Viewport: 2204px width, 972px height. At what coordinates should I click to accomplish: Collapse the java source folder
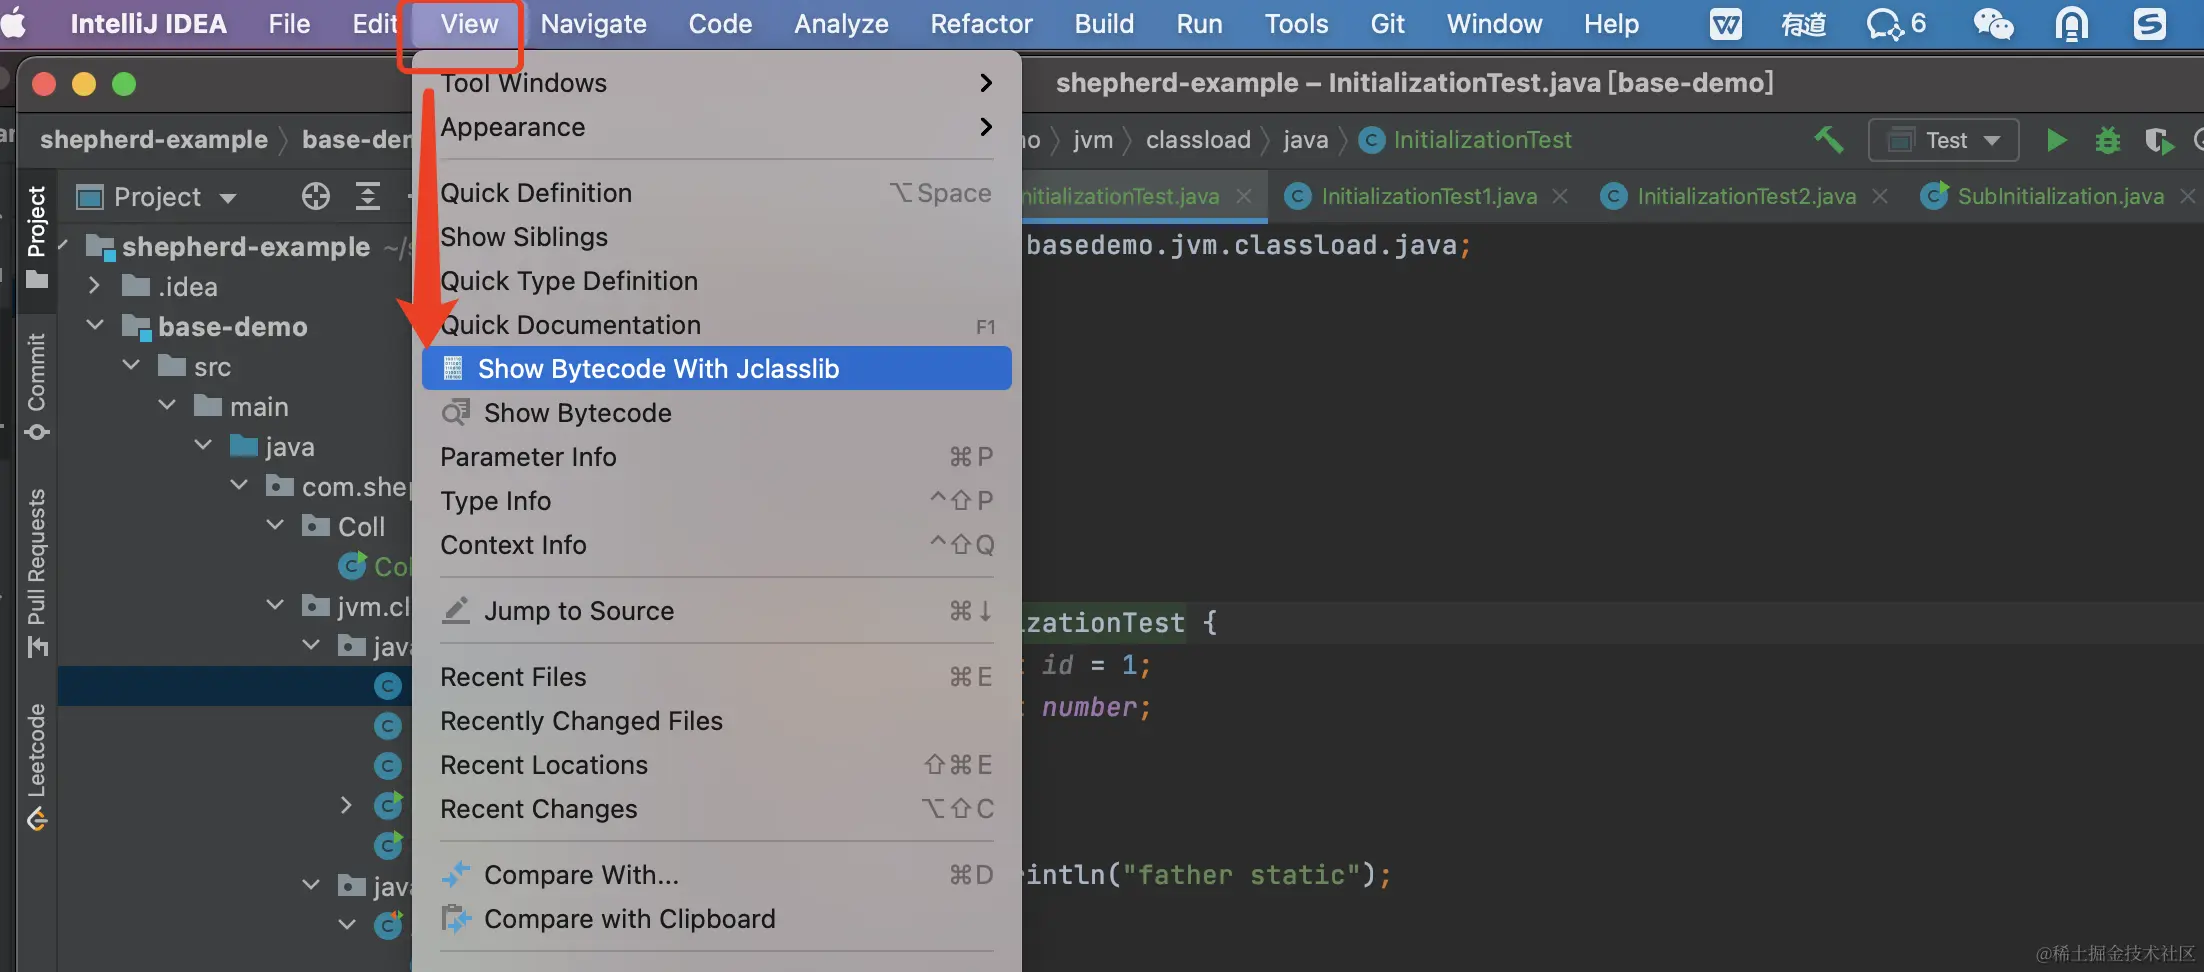coord(203,446)
